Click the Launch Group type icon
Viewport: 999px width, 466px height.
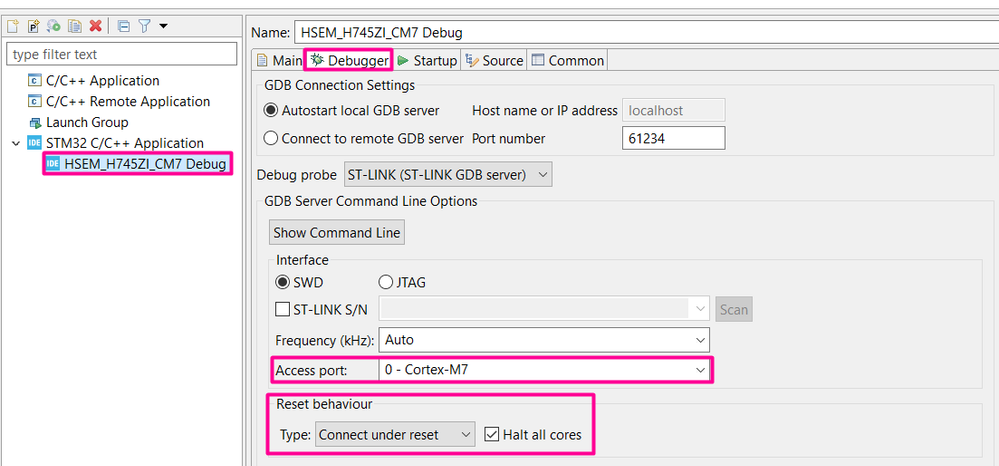[34, 122]
